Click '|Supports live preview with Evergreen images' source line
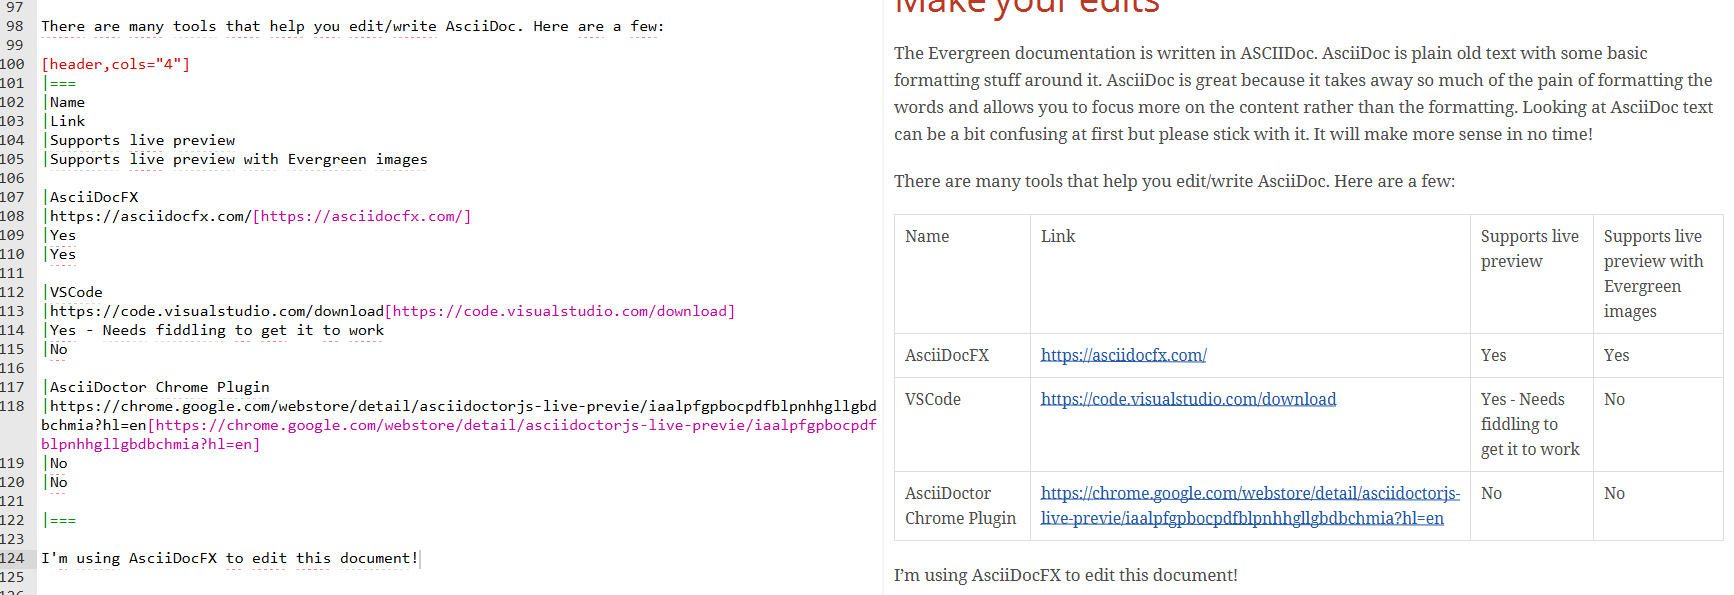Viewport: 1734px width, 595px height. click(x=235, y=159)
